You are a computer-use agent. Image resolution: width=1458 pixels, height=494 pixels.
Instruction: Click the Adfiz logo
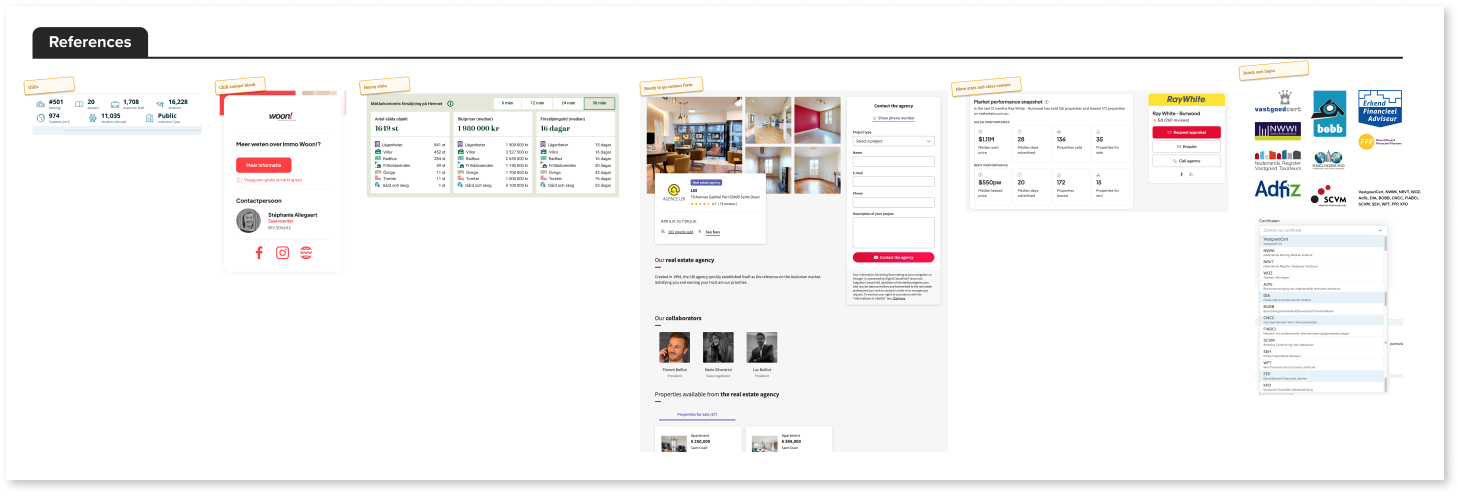click(x=1278, y=188)
